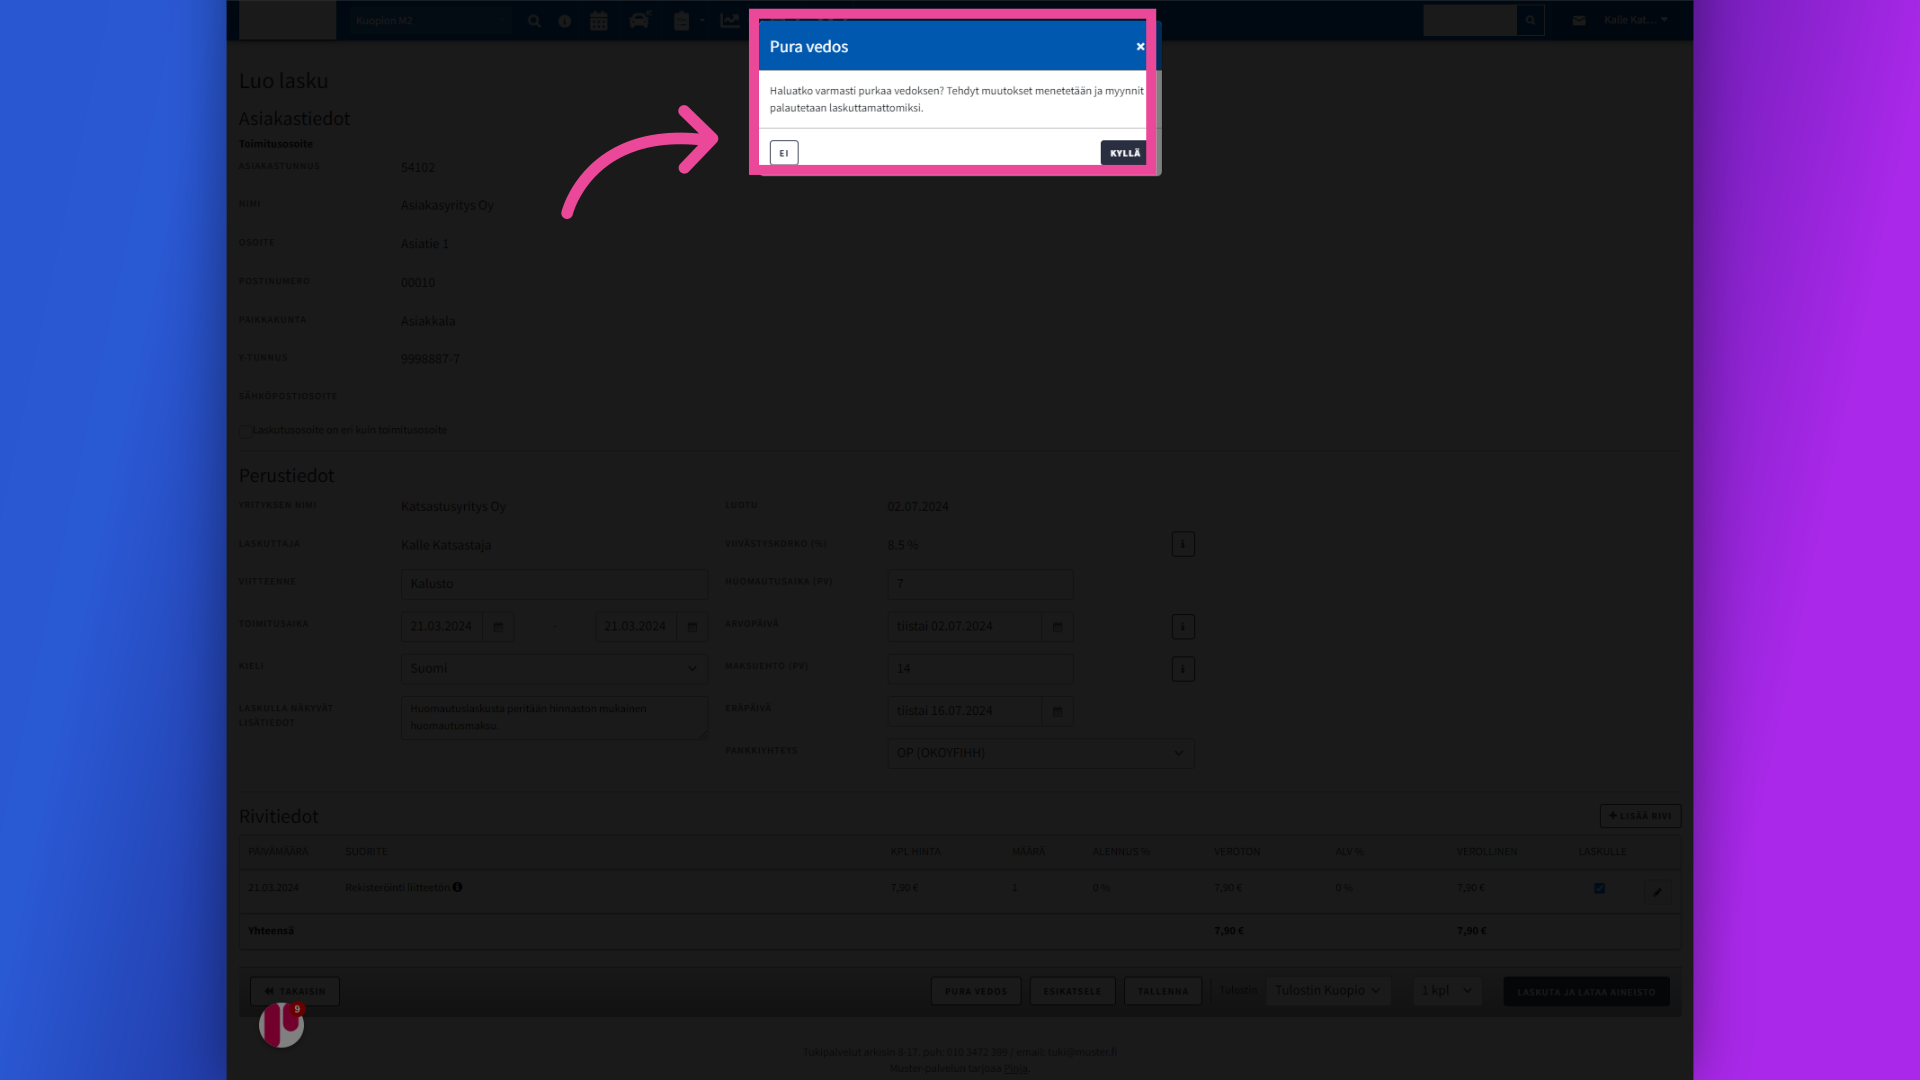Screen dimensions: 1920x1080
Task: Click the Arvopäivä date field tiistai 02.07.2024
Action: (x=965, y=627)
